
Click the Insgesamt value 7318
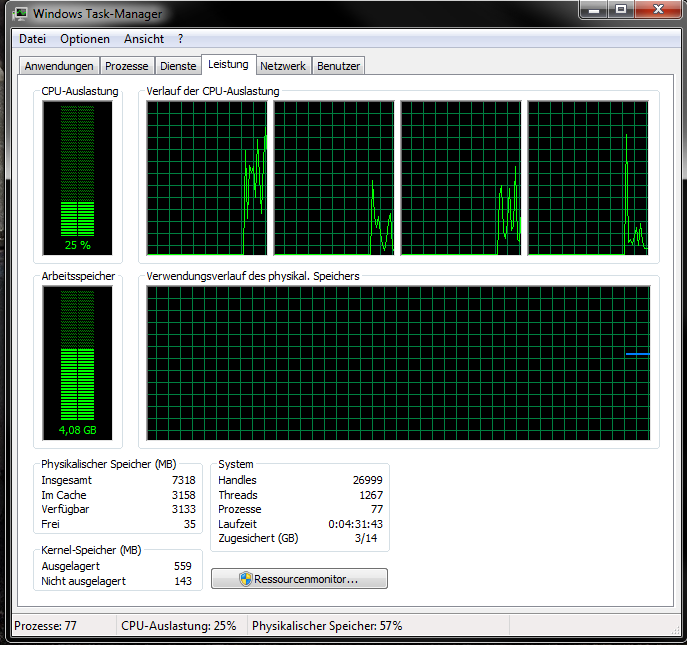click(x=184, y=480)
